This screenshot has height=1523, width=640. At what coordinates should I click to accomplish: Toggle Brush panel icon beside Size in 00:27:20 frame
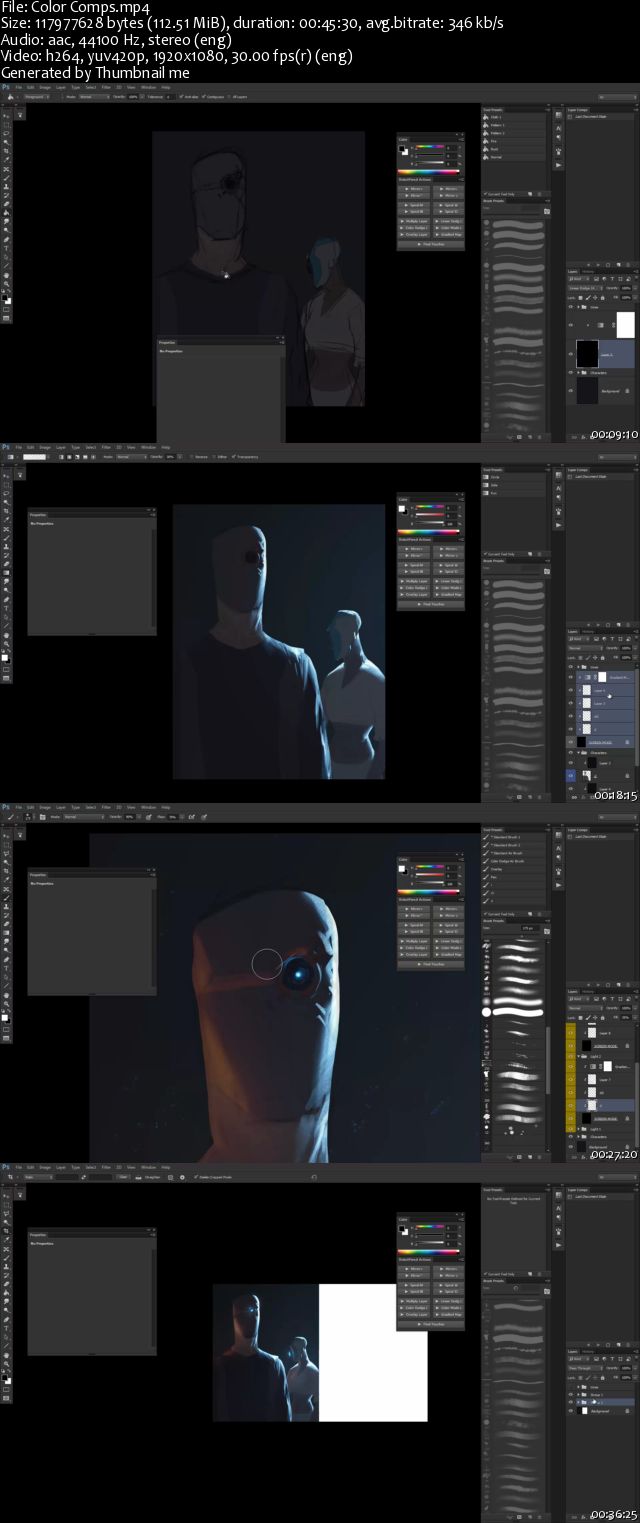pyautogui.click(x=547, y=931)
